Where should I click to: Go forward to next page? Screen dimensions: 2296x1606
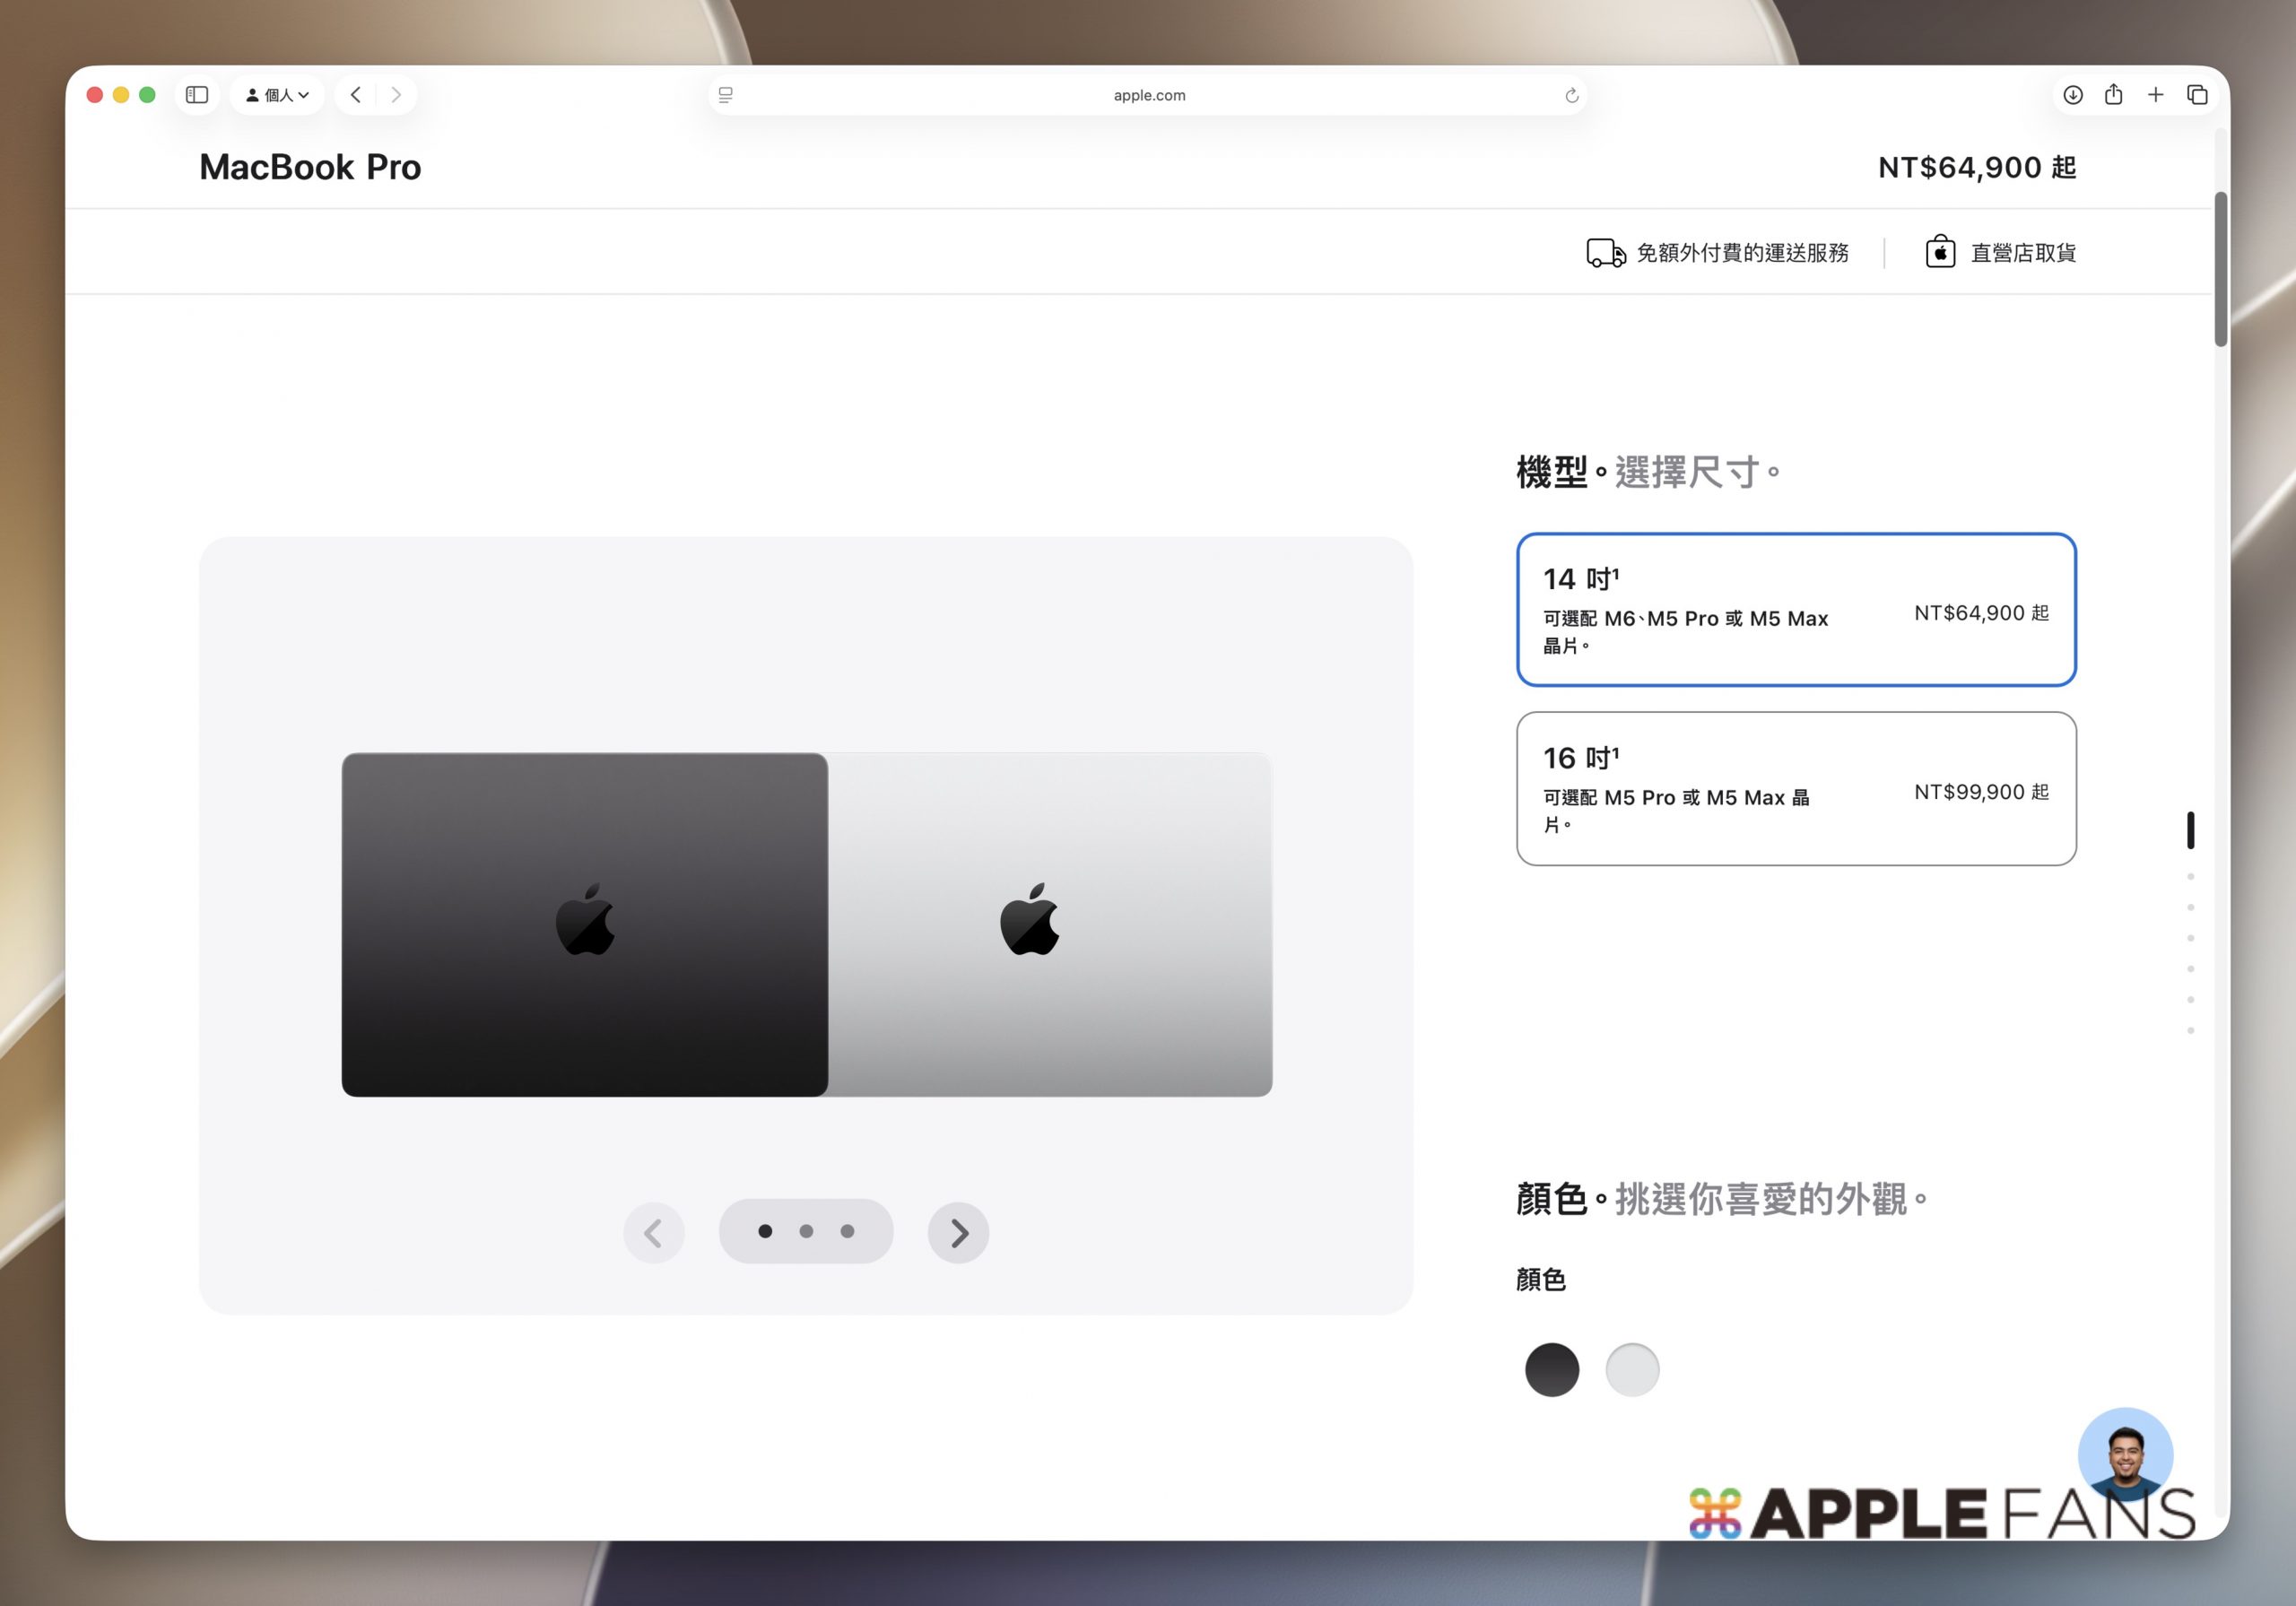coord(396,95)
